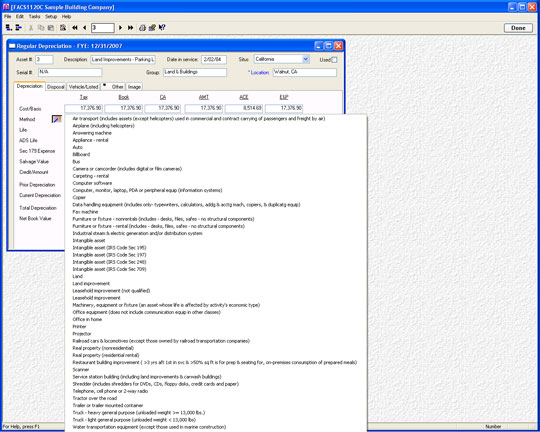The height and width of the screenshot is (432, 540).
Task: Pick 'Tractor over the road' entry
Action: tap(95, 398)
